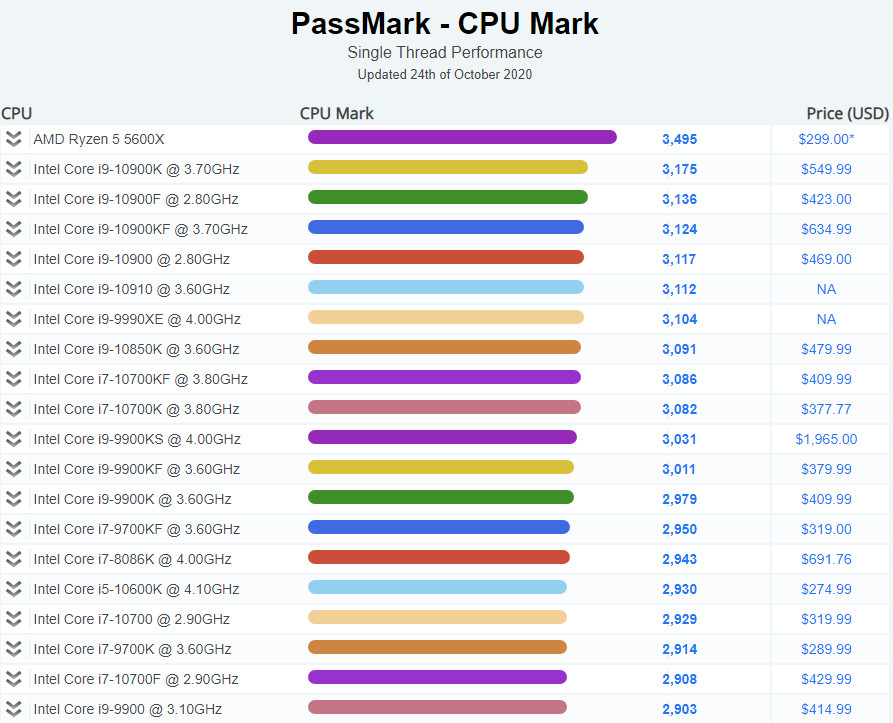This screenshot has width=893, height=723.
Task: Click the light blue bar for i9-10910
Action: [x=445, y=288]
